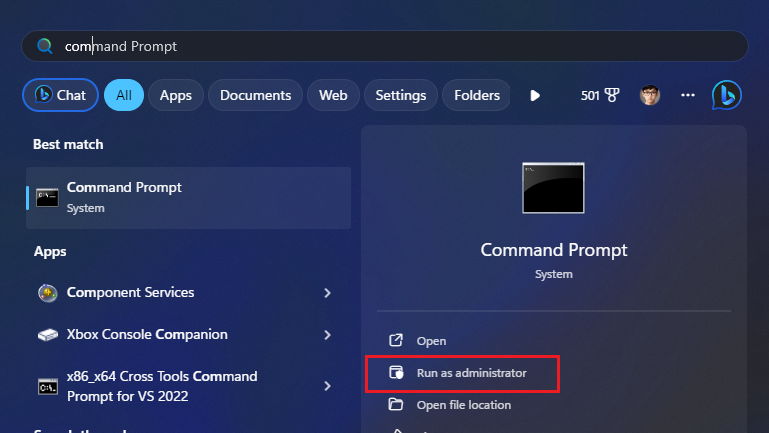Click the Component Services icon
769x433 pixels.
(x=48, y=293)
